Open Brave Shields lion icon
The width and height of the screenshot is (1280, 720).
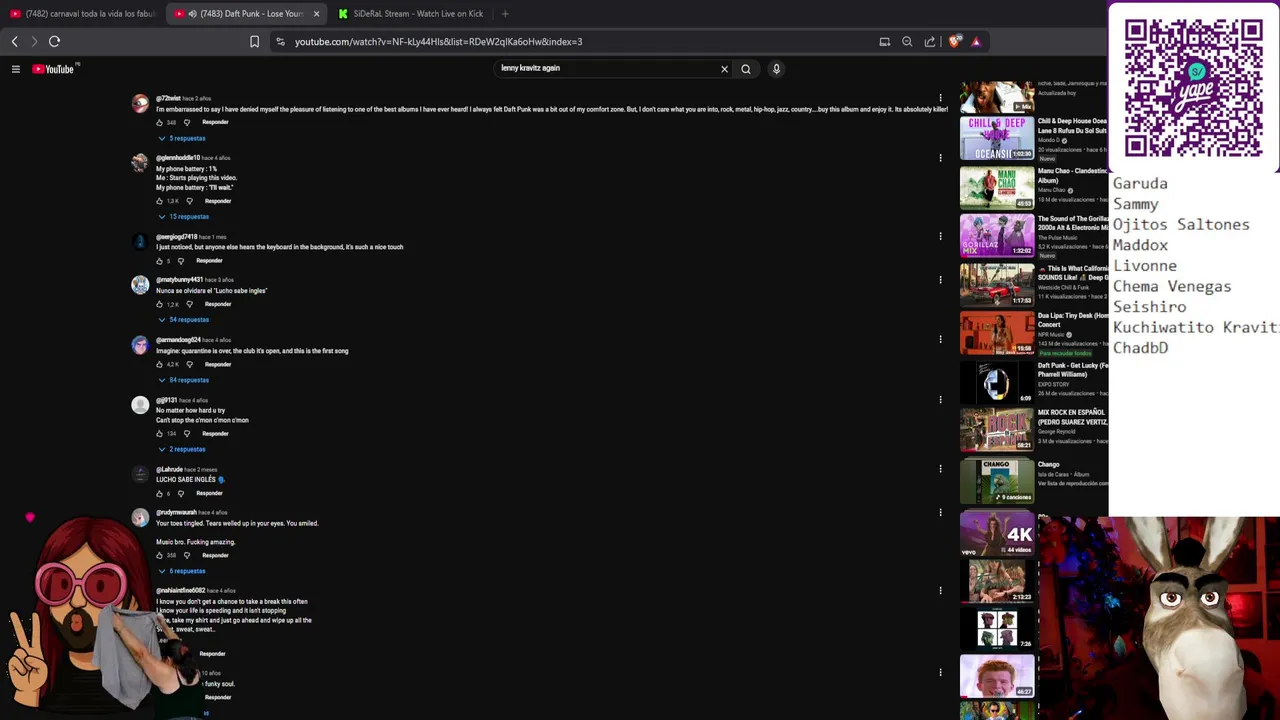[x=955, y=42]
